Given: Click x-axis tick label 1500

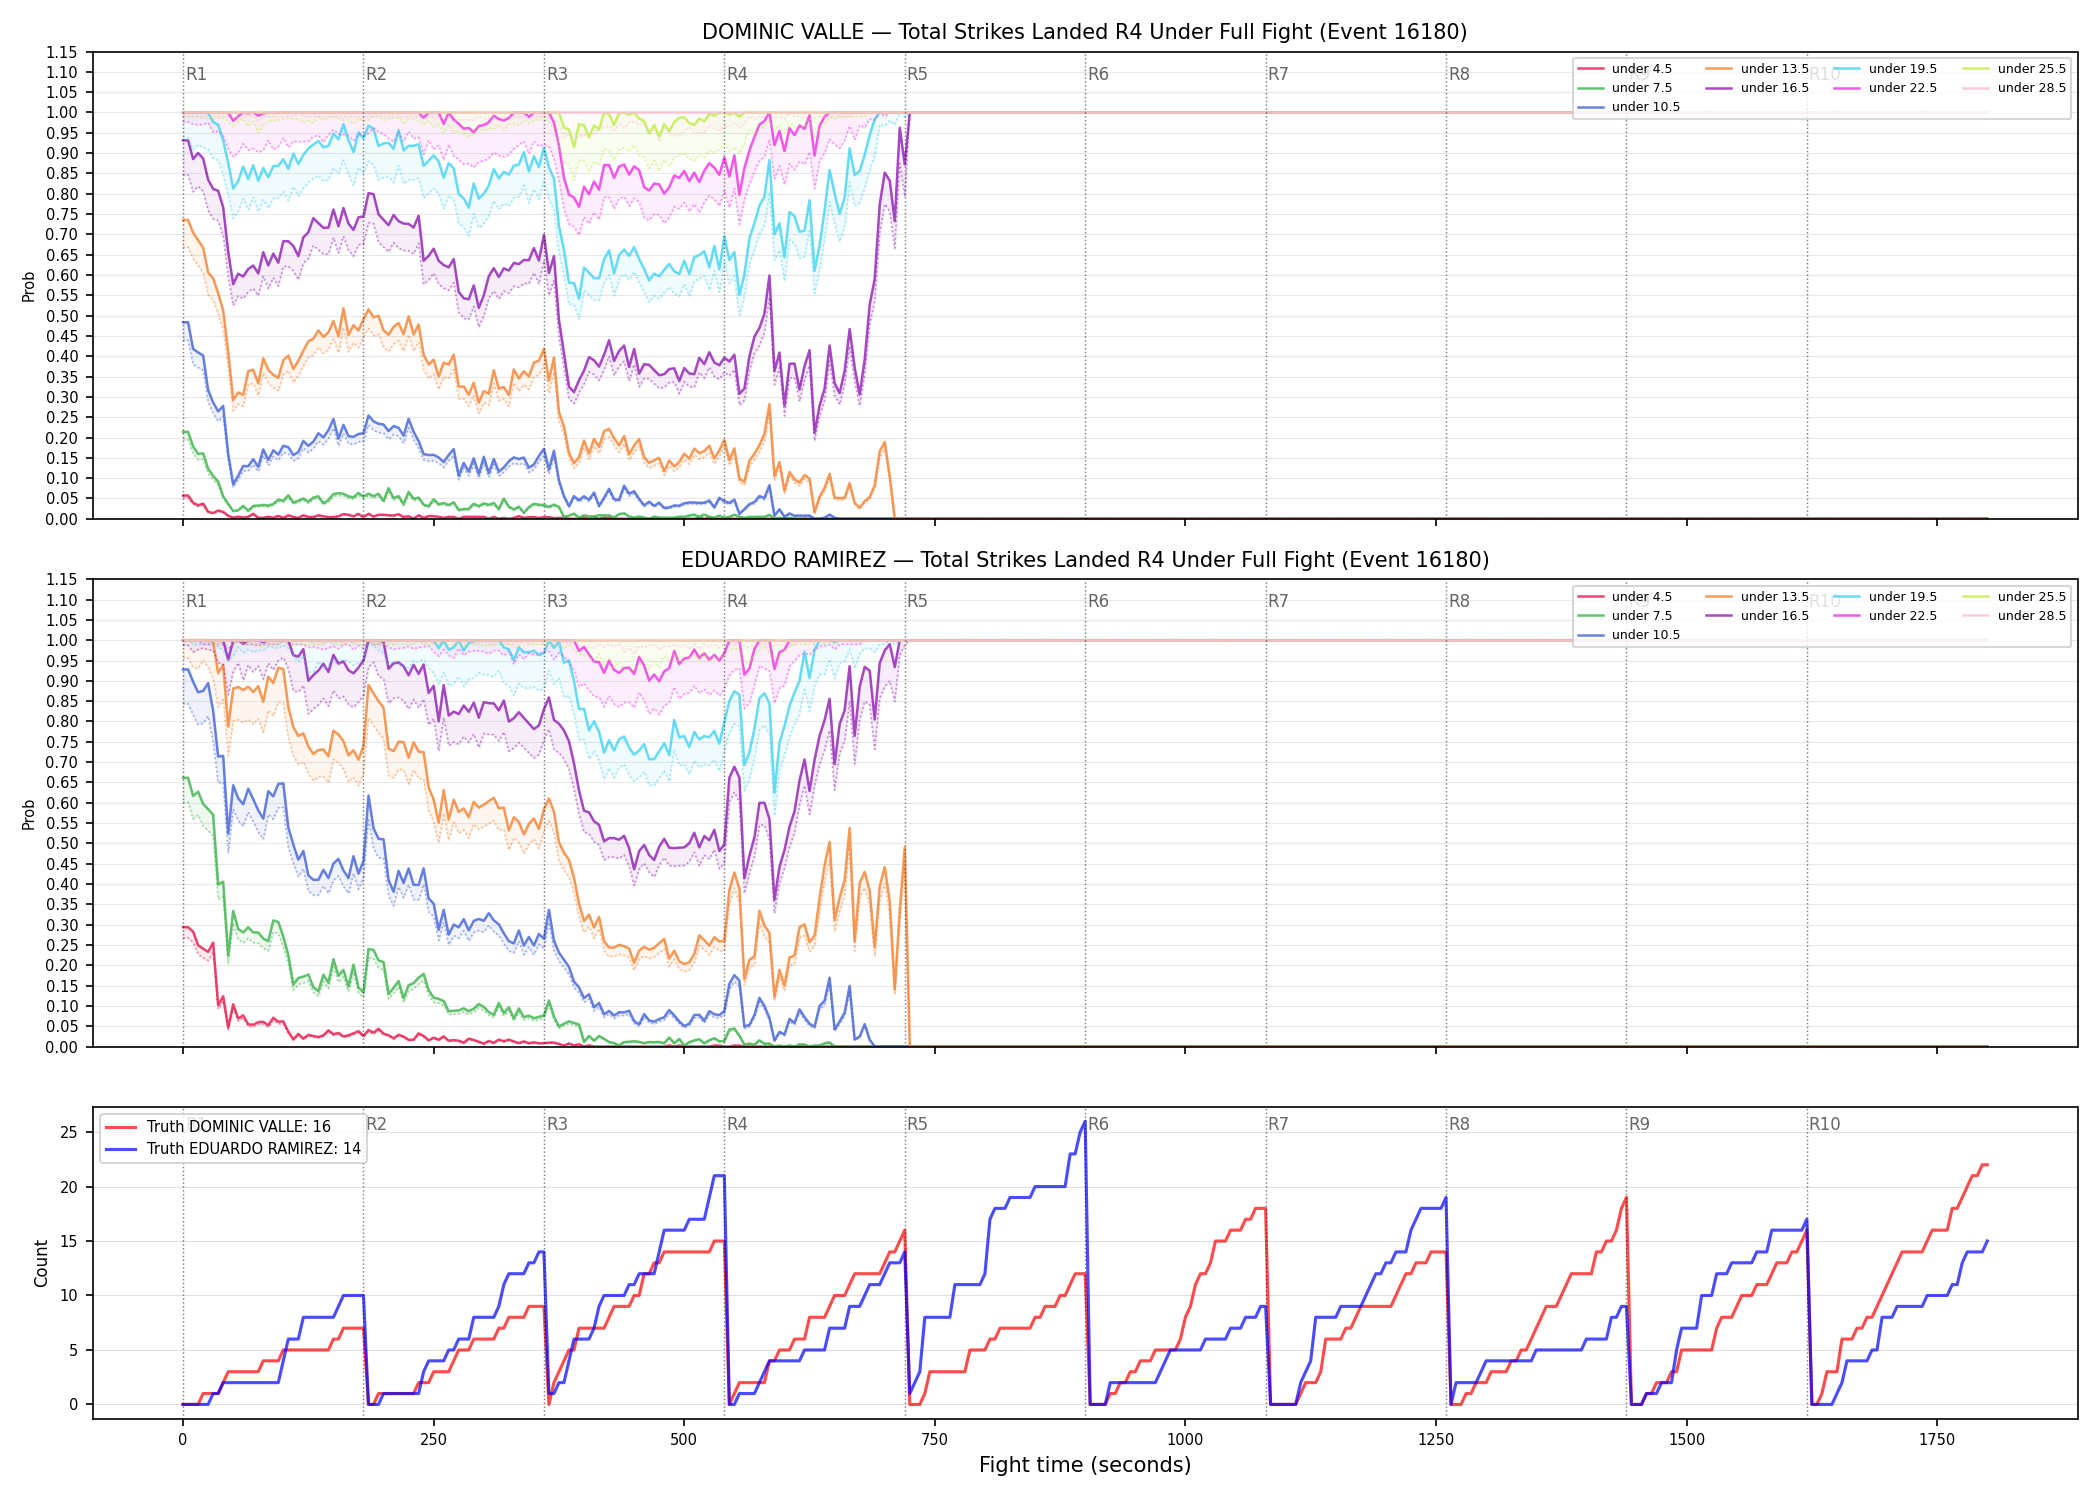Looking at the screenshot, I should point(1687,1440).
